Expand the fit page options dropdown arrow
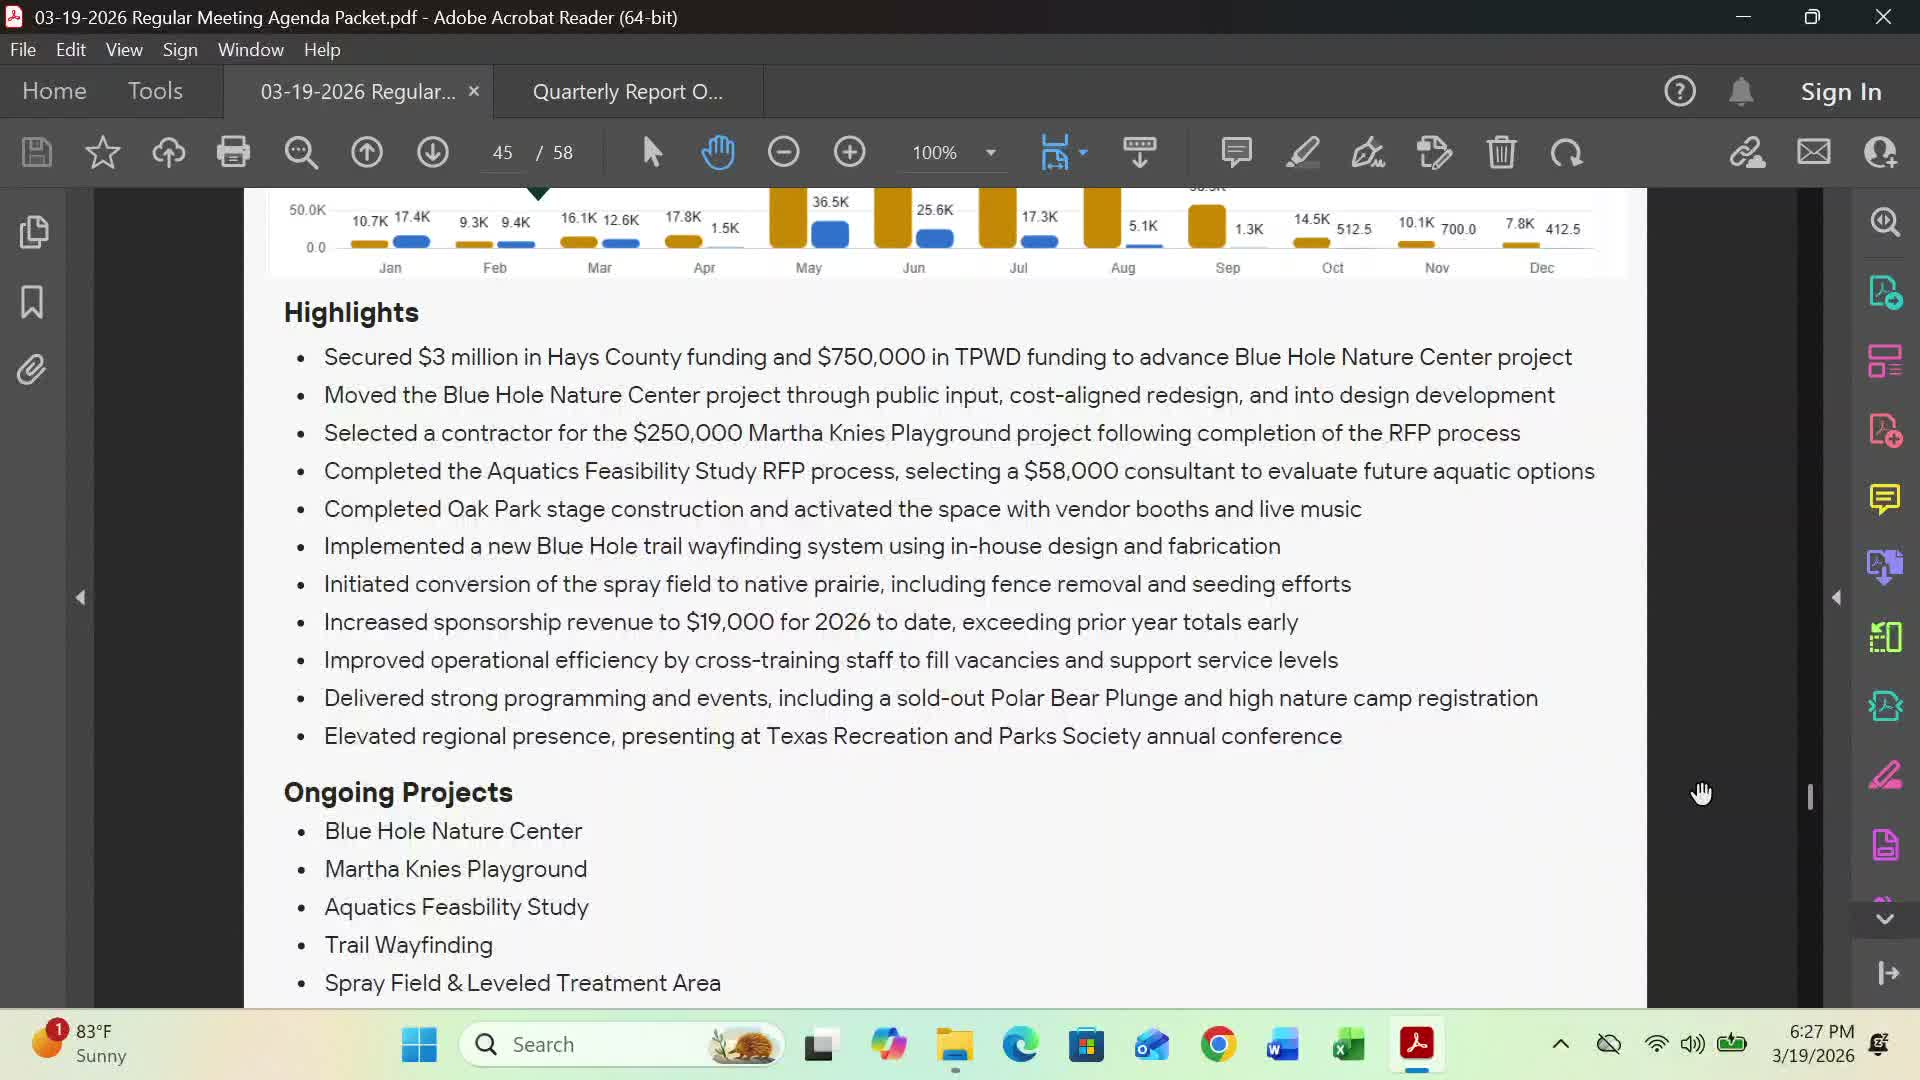1920x1080 pixels. (x=1083, y=153)
